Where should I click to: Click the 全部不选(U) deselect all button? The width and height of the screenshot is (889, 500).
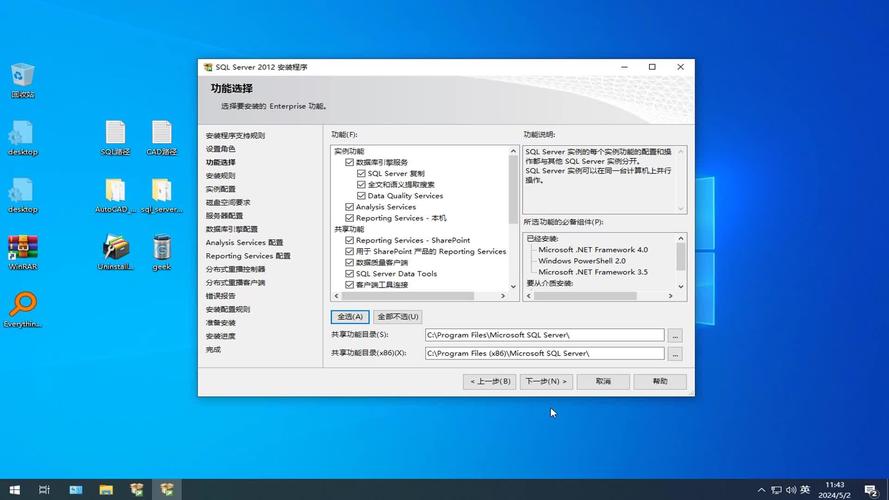[x=398, y=317]
